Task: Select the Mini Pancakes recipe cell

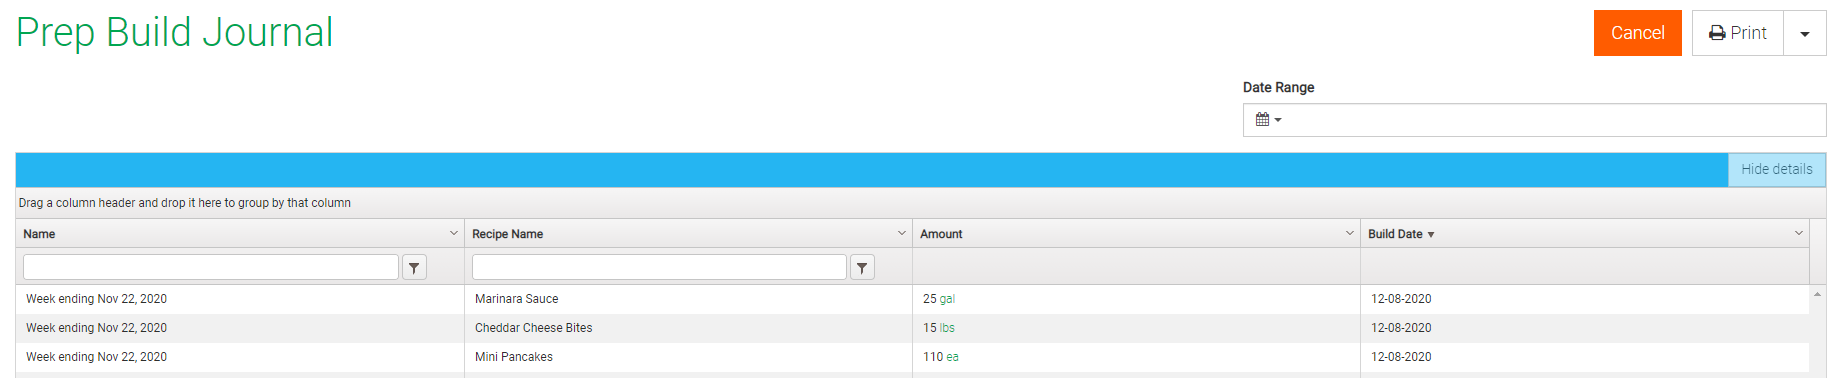Action: click(688, 357)
